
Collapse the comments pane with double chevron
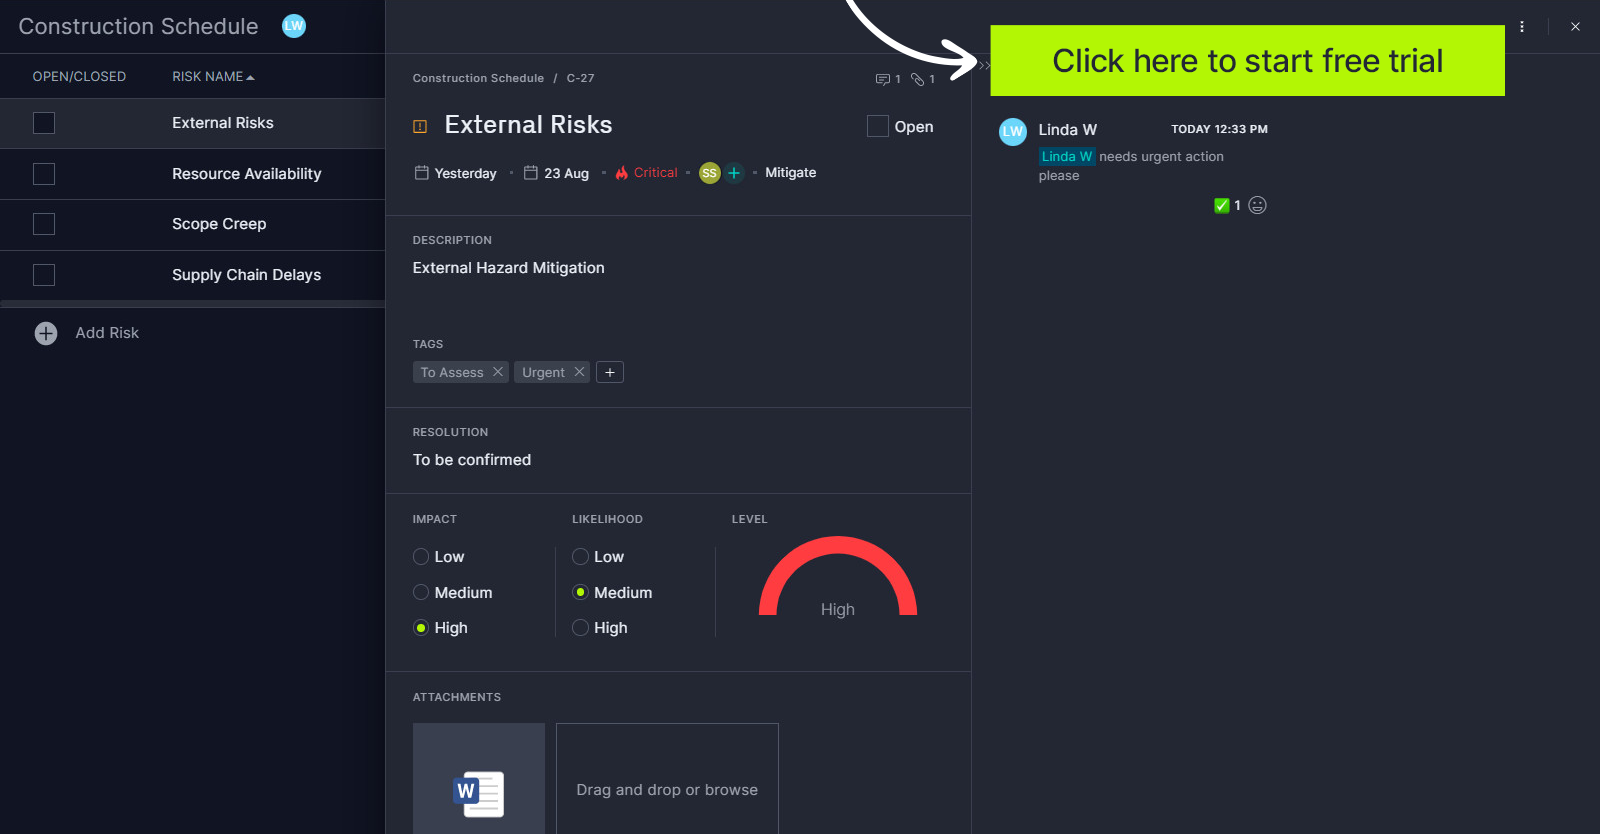(984, 65)
